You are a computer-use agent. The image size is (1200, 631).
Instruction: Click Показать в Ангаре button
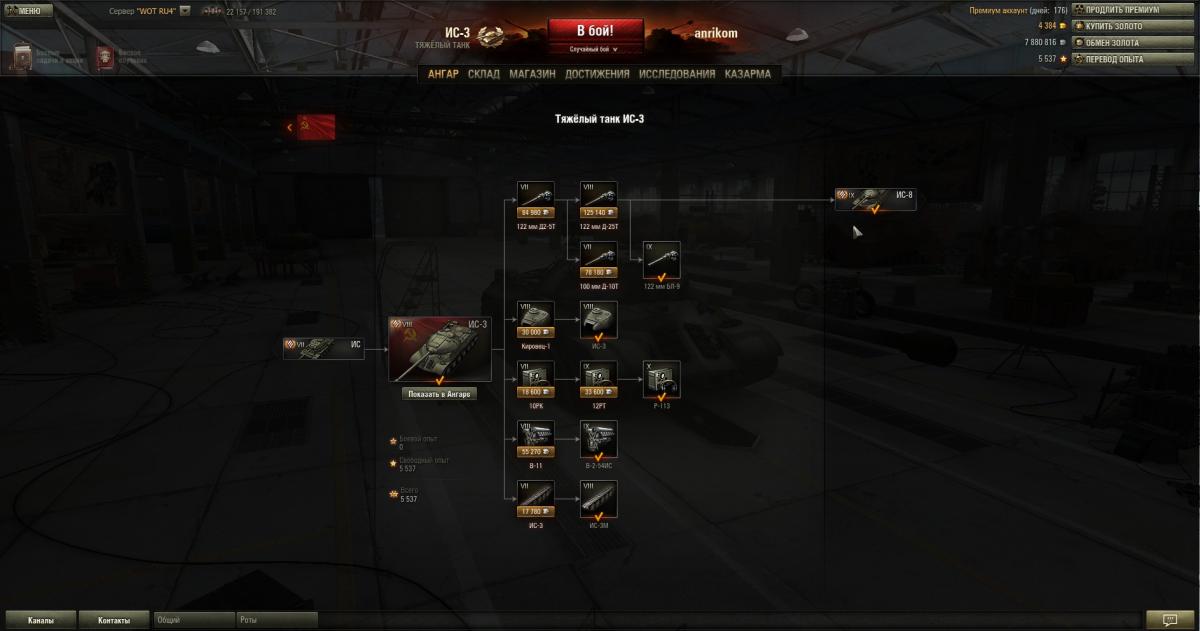tap(438, 394)
